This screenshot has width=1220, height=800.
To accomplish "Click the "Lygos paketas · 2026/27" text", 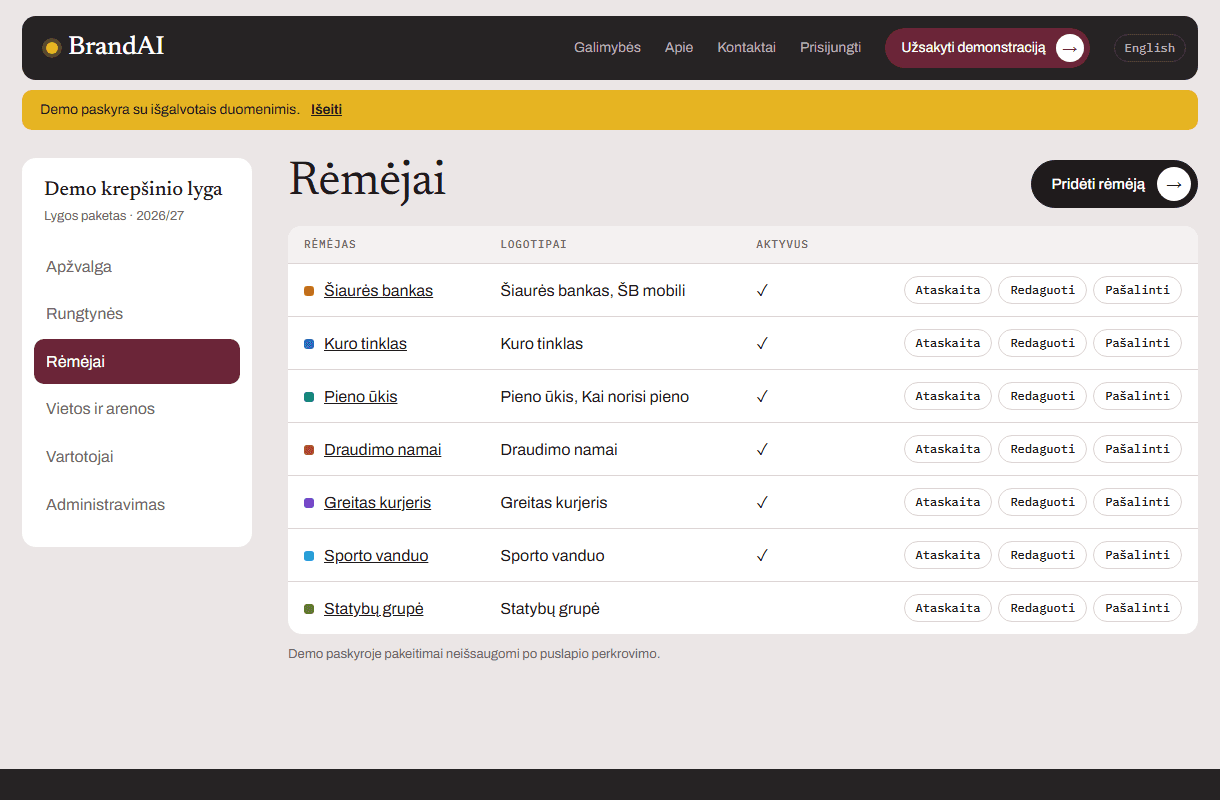I will [114, 216].
